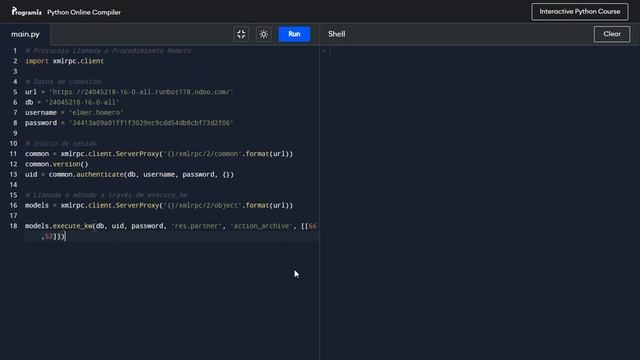Click the Shell panel label
This screenshot has width=640, height=360.
pyautogui.click(x=337, y=34)
